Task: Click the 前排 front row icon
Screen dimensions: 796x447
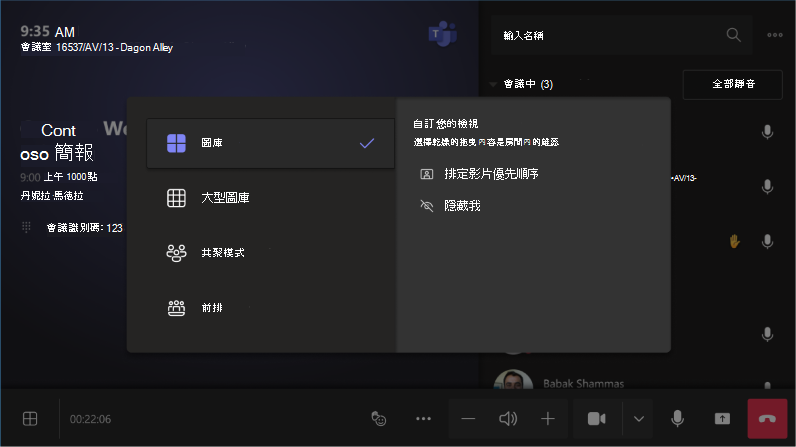Action: coord(176,307)
